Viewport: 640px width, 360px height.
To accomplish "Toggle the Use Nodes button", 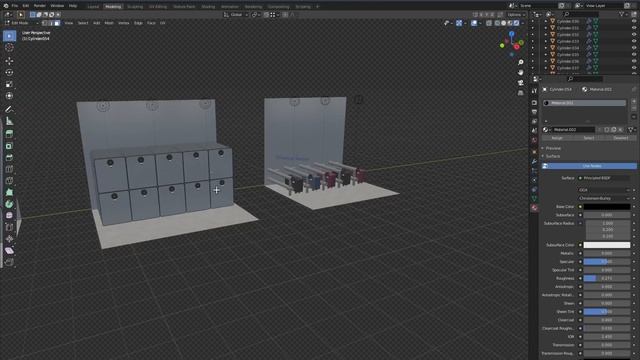I will pos(589,166).
